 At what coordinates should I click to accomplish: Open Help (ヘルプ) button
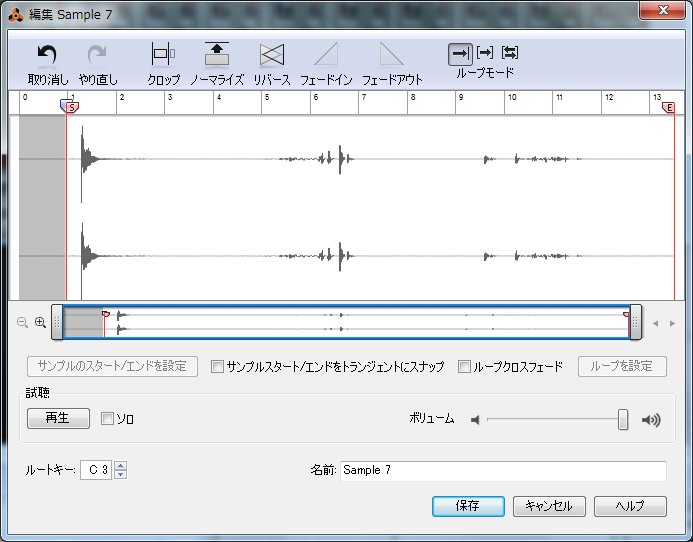tap(630, 506)
